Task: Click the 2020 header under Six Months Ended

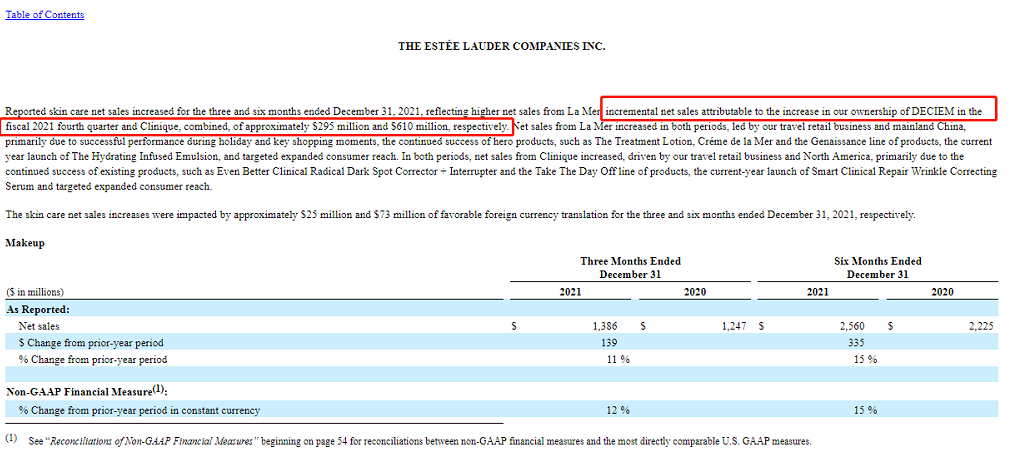Action: tap(942, 292)
